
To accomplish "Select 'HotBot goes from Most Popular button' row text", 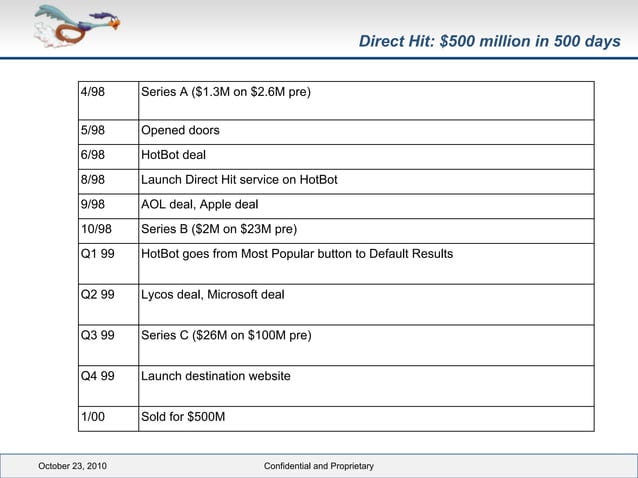I will (297, 254).
